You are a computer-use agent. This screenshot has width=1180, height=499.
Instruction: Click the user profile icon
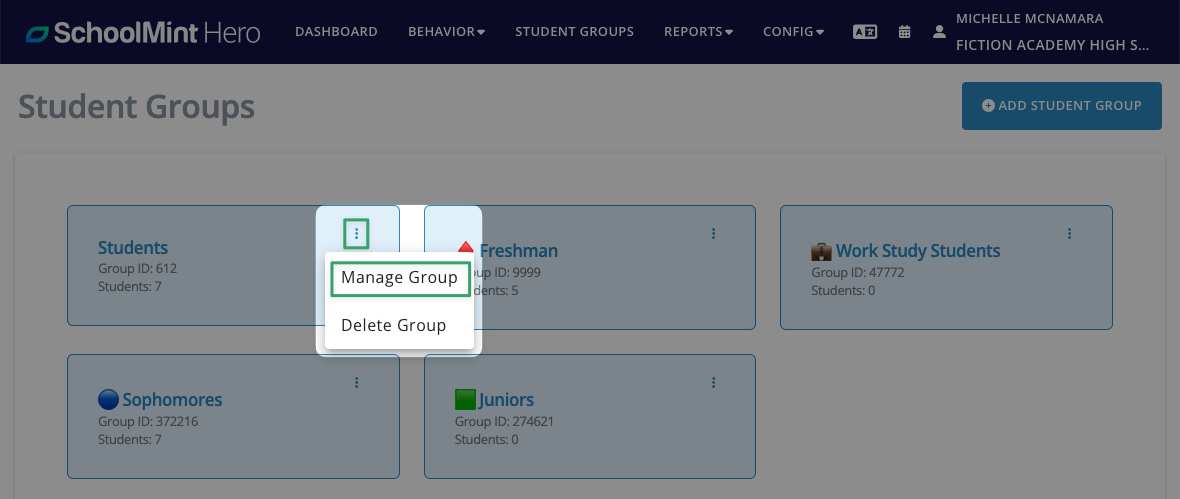tap(938, 32)
